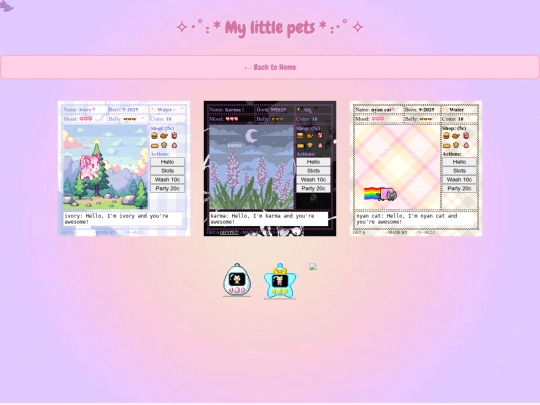Play Slots with ivory
This screenshot has width=540, height=405.
point(167,171)
